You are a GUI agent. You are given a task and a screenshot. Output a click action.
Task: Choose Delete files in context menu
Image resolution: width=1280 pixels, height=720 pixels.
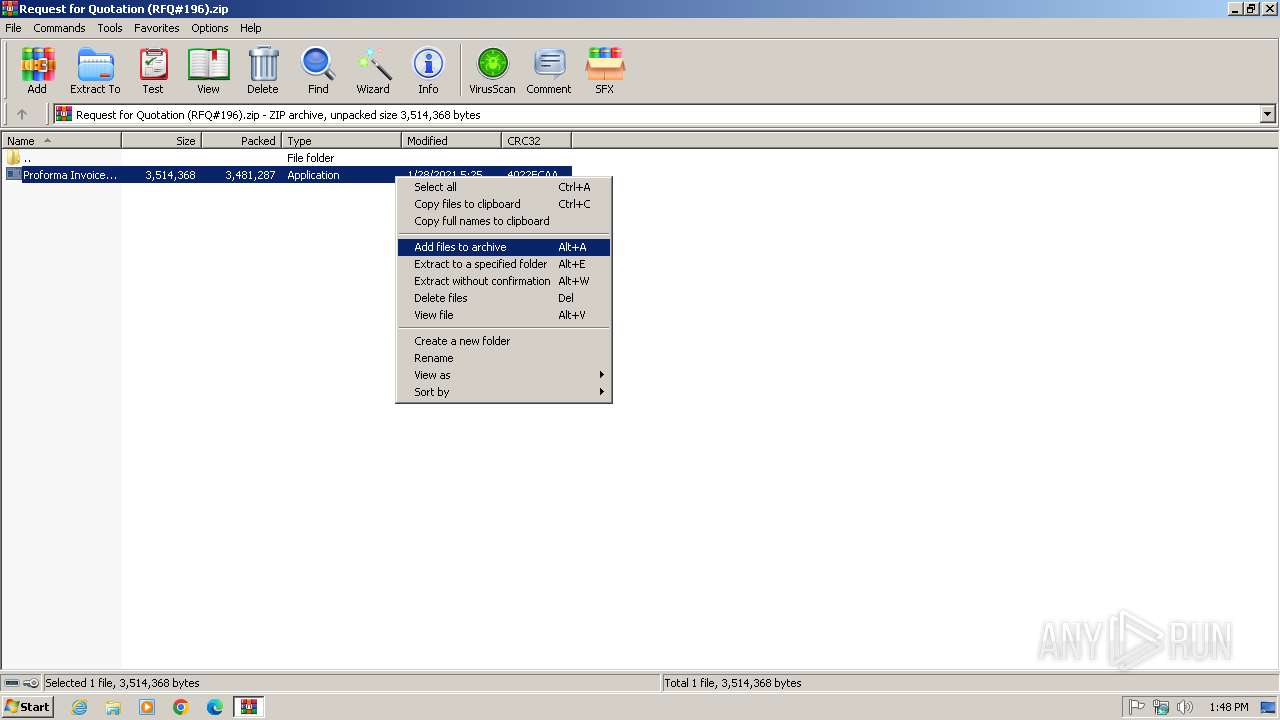click(504, 298)
